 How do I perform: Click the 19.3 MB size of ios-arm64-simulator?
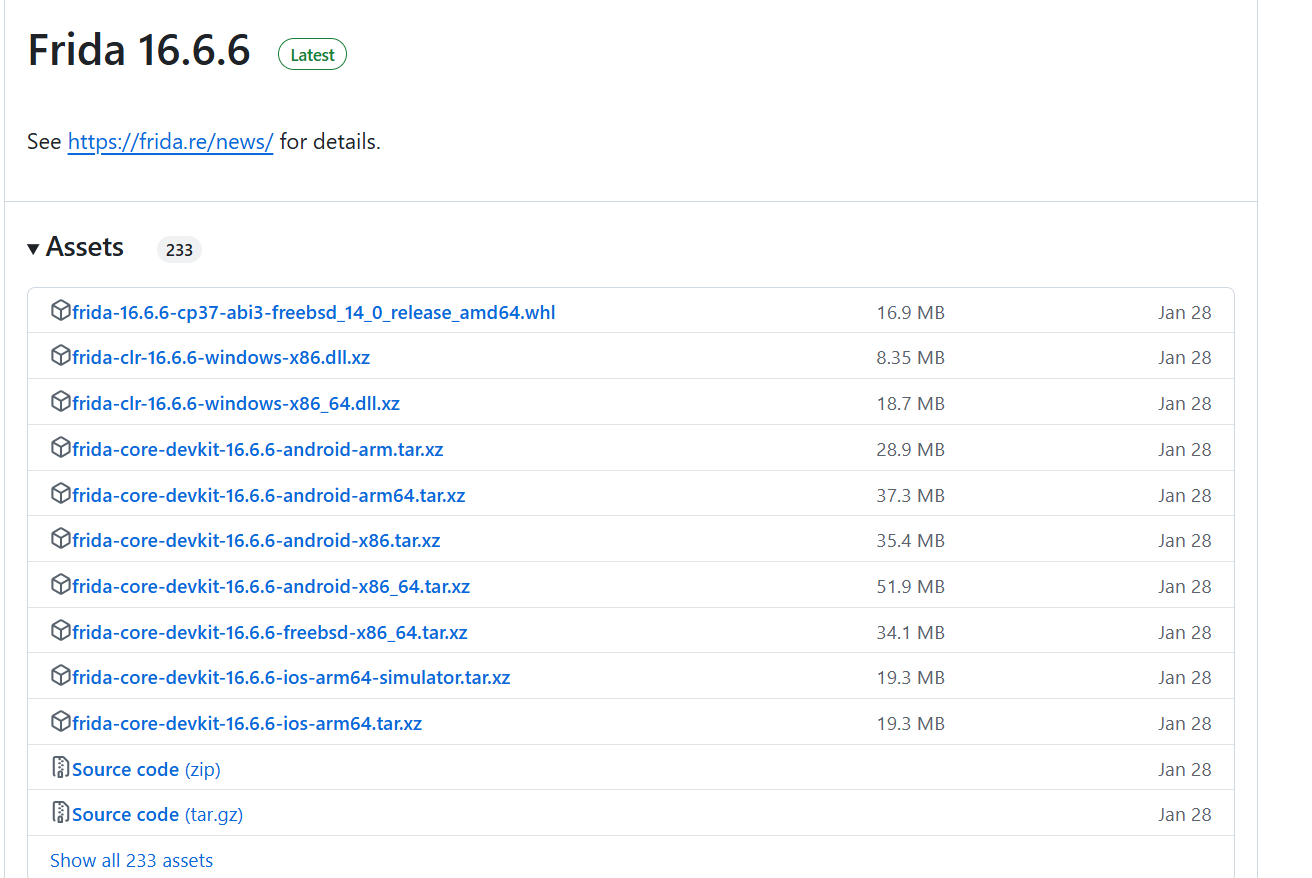tap(911, 678)
